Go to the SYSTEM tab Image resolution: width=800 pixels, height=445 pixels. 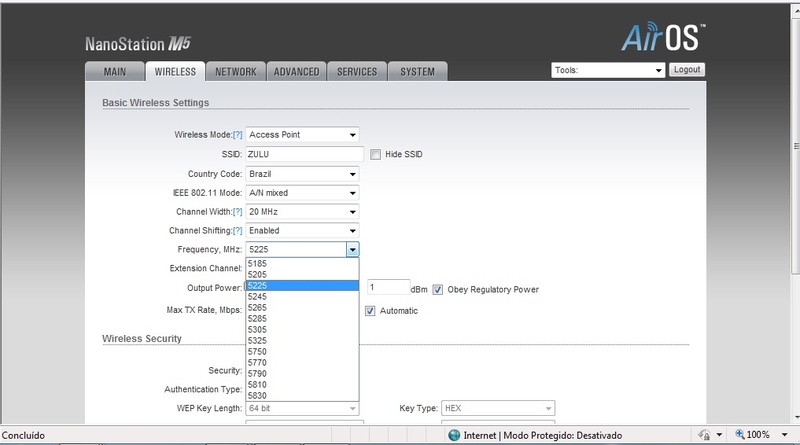click(417, 72)
